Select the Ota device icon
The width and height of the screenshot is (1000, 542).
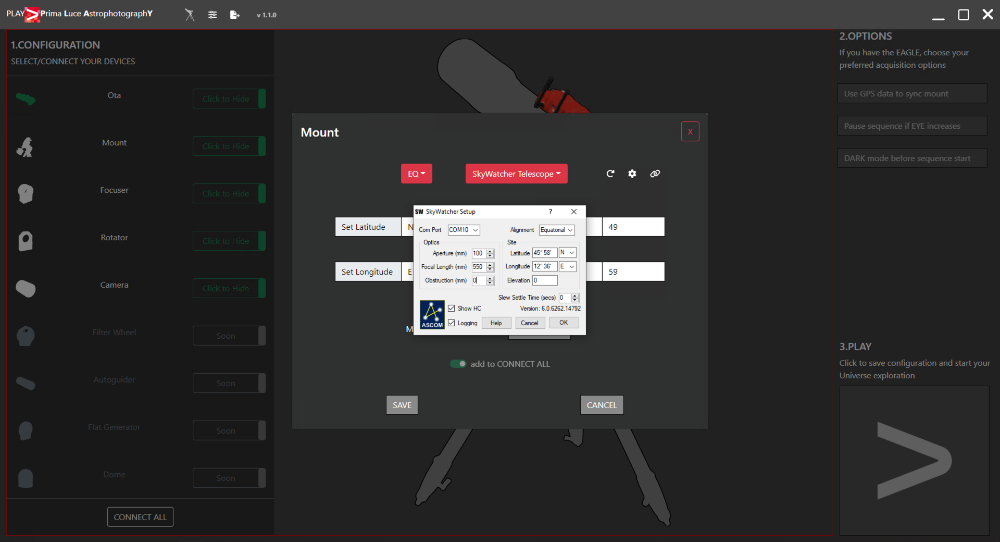(x=26, y=99)
